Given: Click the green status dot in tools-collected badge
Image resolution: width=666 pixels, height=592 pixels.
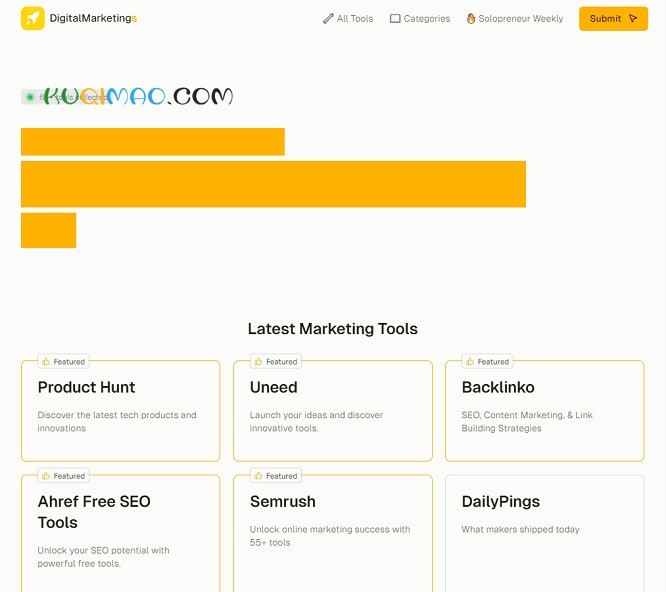Looking at the screenshot, I should [x=30, y=97].
